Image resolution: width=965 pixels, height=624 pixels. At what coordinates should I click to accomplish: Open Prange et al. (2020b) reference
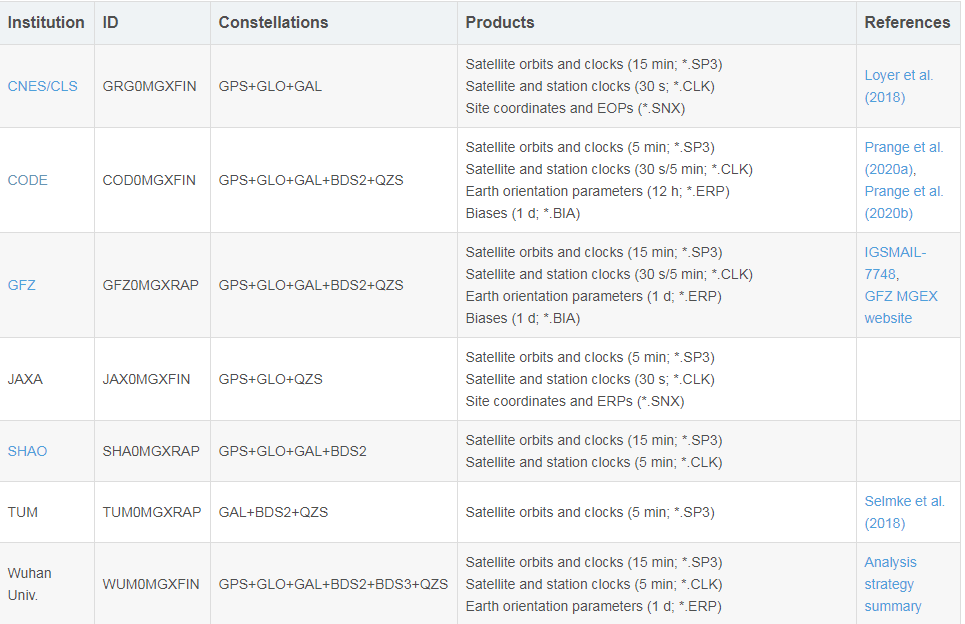tap(903, 202)
